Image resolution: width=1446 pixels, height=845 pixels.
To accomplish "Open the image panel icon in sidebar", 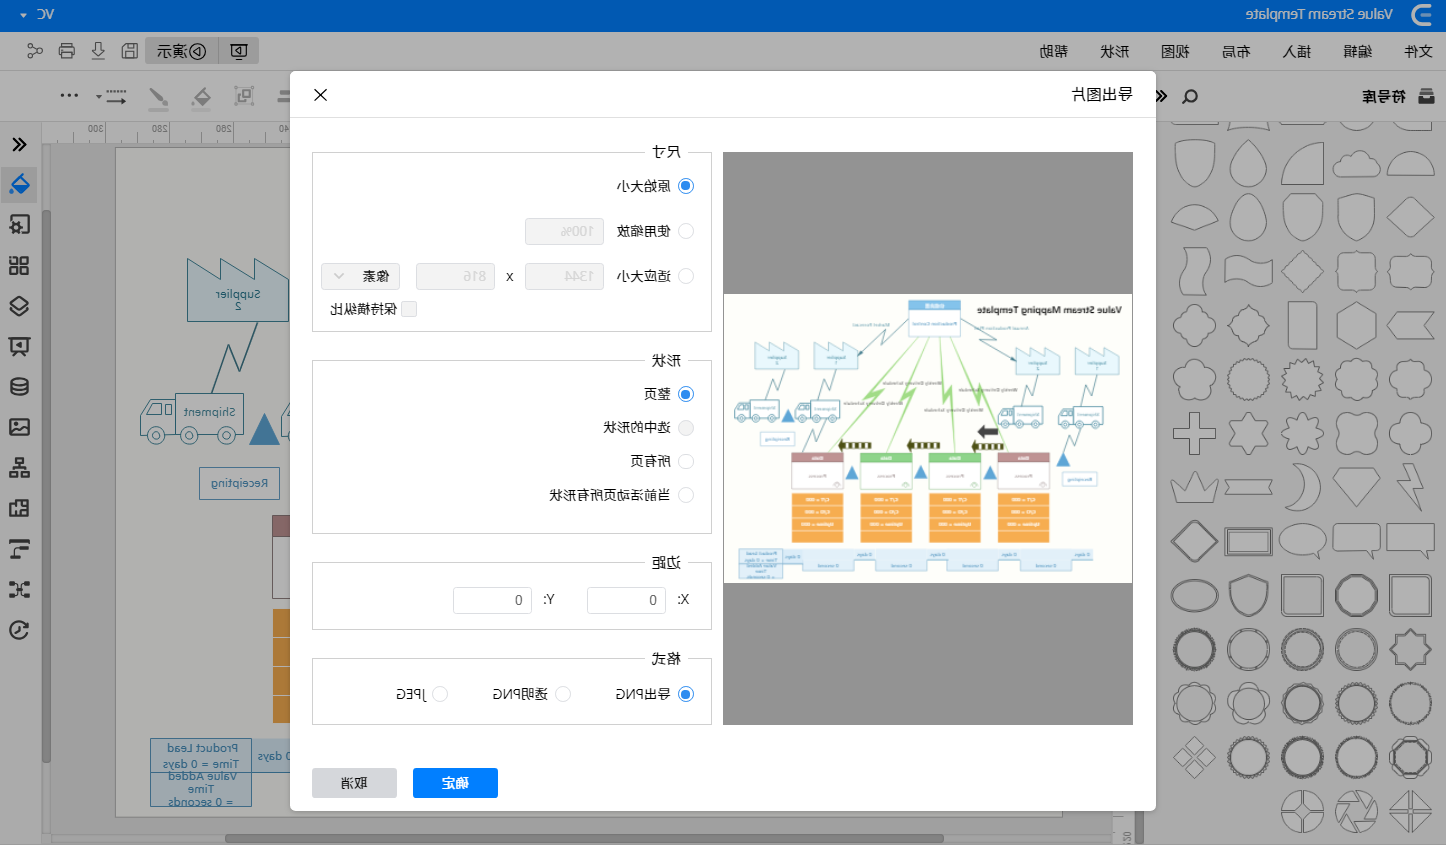I will tap(19, 427).
